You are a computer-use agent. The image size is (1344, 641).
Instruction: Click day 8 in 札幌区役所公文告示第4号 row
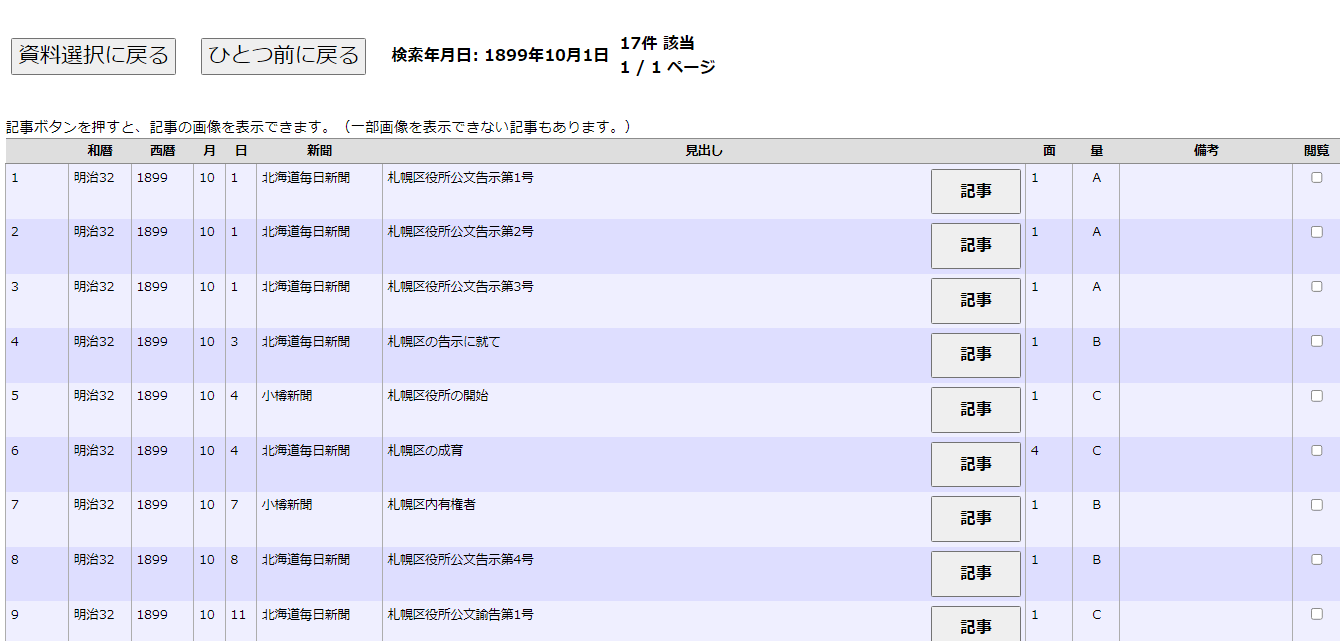pyautogui.click(x=235, y=559)
